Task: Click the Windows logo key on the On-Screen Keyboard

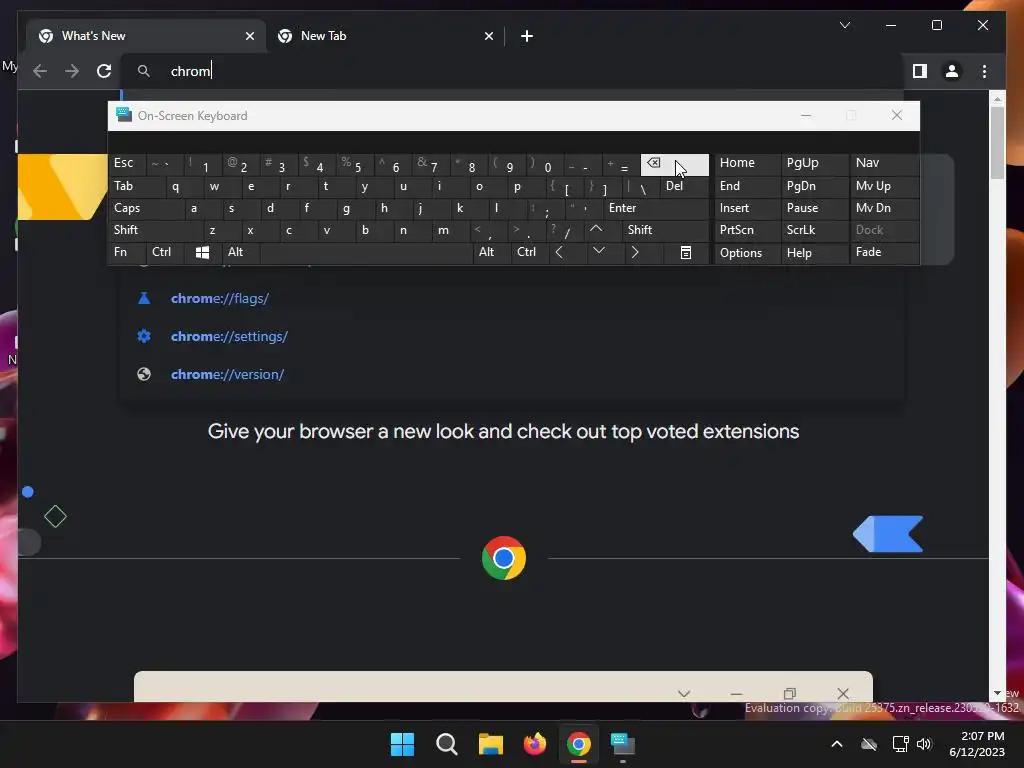Action: click(x=202, y=253)
